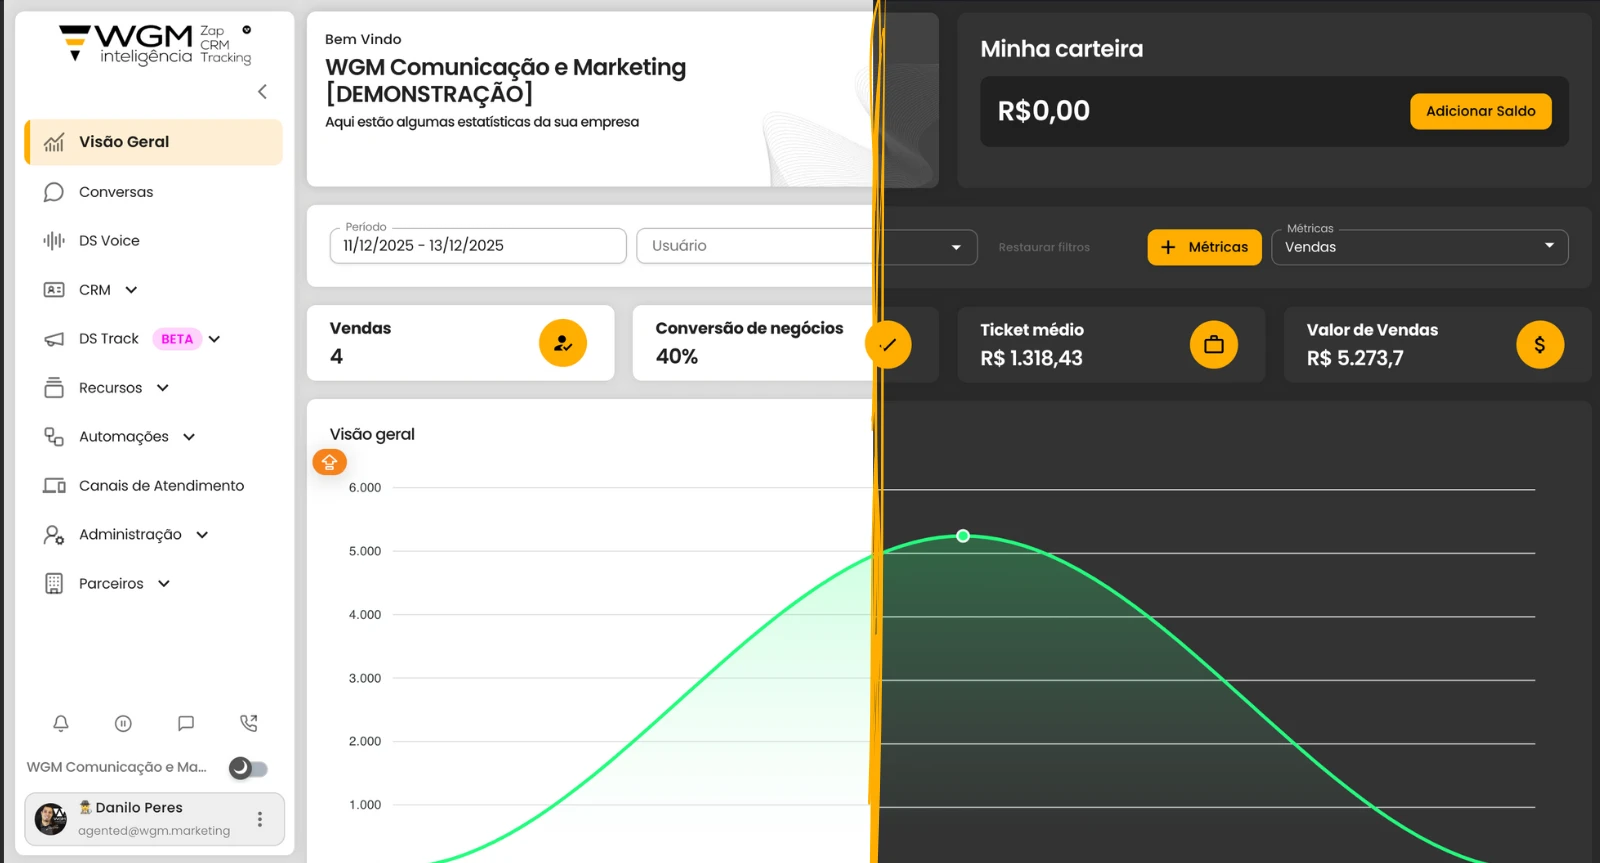Screen dimensions: 1600x863
Task: Click the Ticket médio briefcase icon
Action: (1213, 345)
